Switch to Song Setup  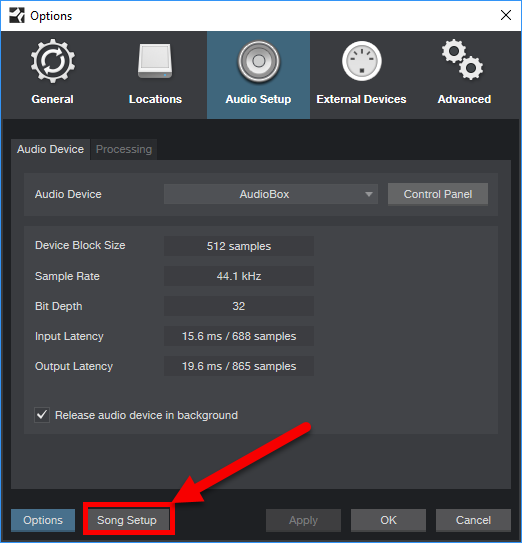(128, 520)
